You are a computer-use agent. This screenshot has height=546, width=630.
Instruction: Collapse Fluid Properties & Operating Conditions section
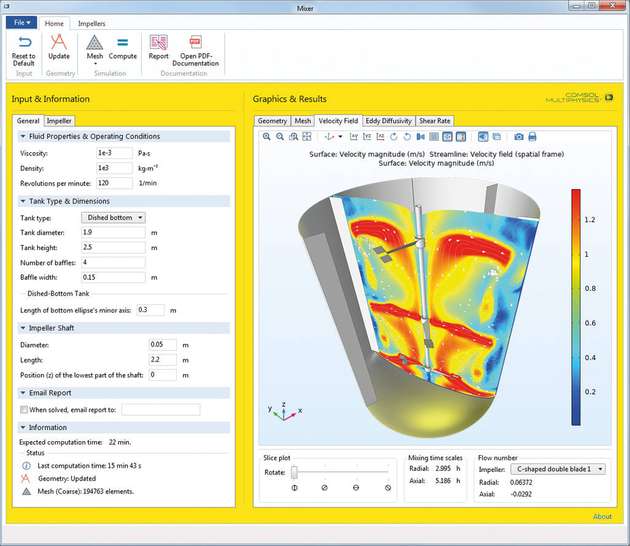tap(23, 136)
